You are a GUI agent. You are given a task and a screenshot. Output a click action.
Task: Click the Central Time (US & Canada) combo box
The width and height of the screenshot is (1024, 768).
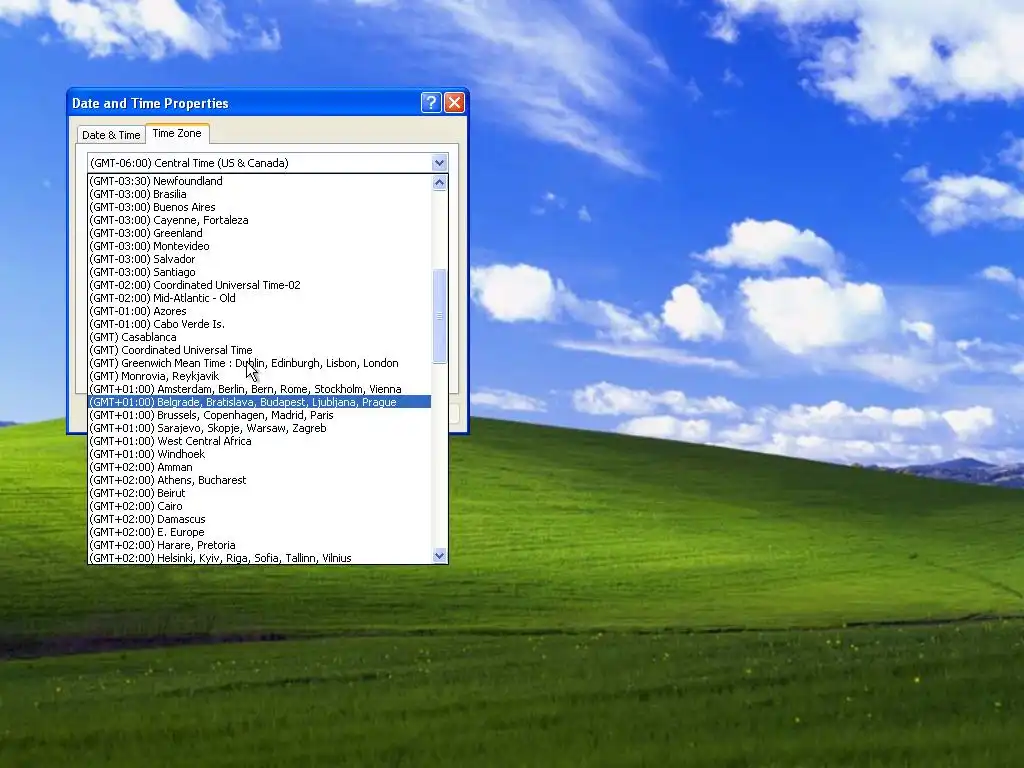tap(268, 163)
